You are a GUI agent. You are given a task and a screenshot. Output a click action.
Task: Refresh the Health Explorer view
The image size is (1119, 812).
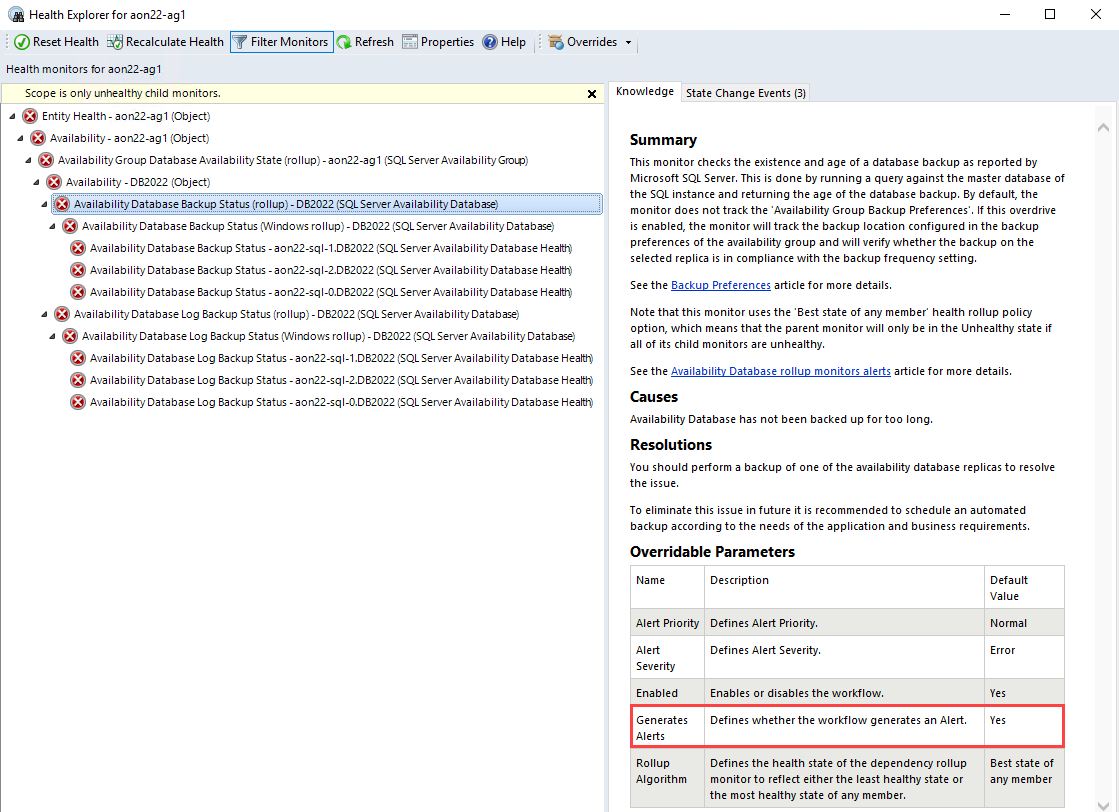coord(365,42)
